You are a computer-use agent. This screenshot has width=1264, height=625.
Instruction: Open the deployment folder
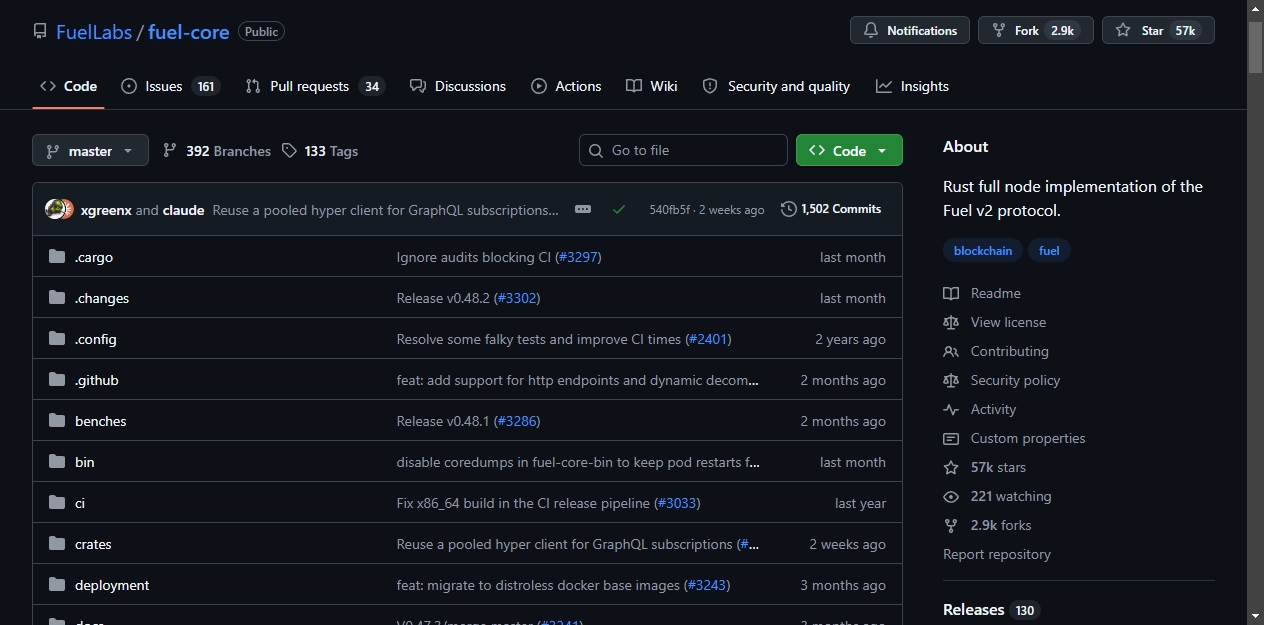pos(112,585)
